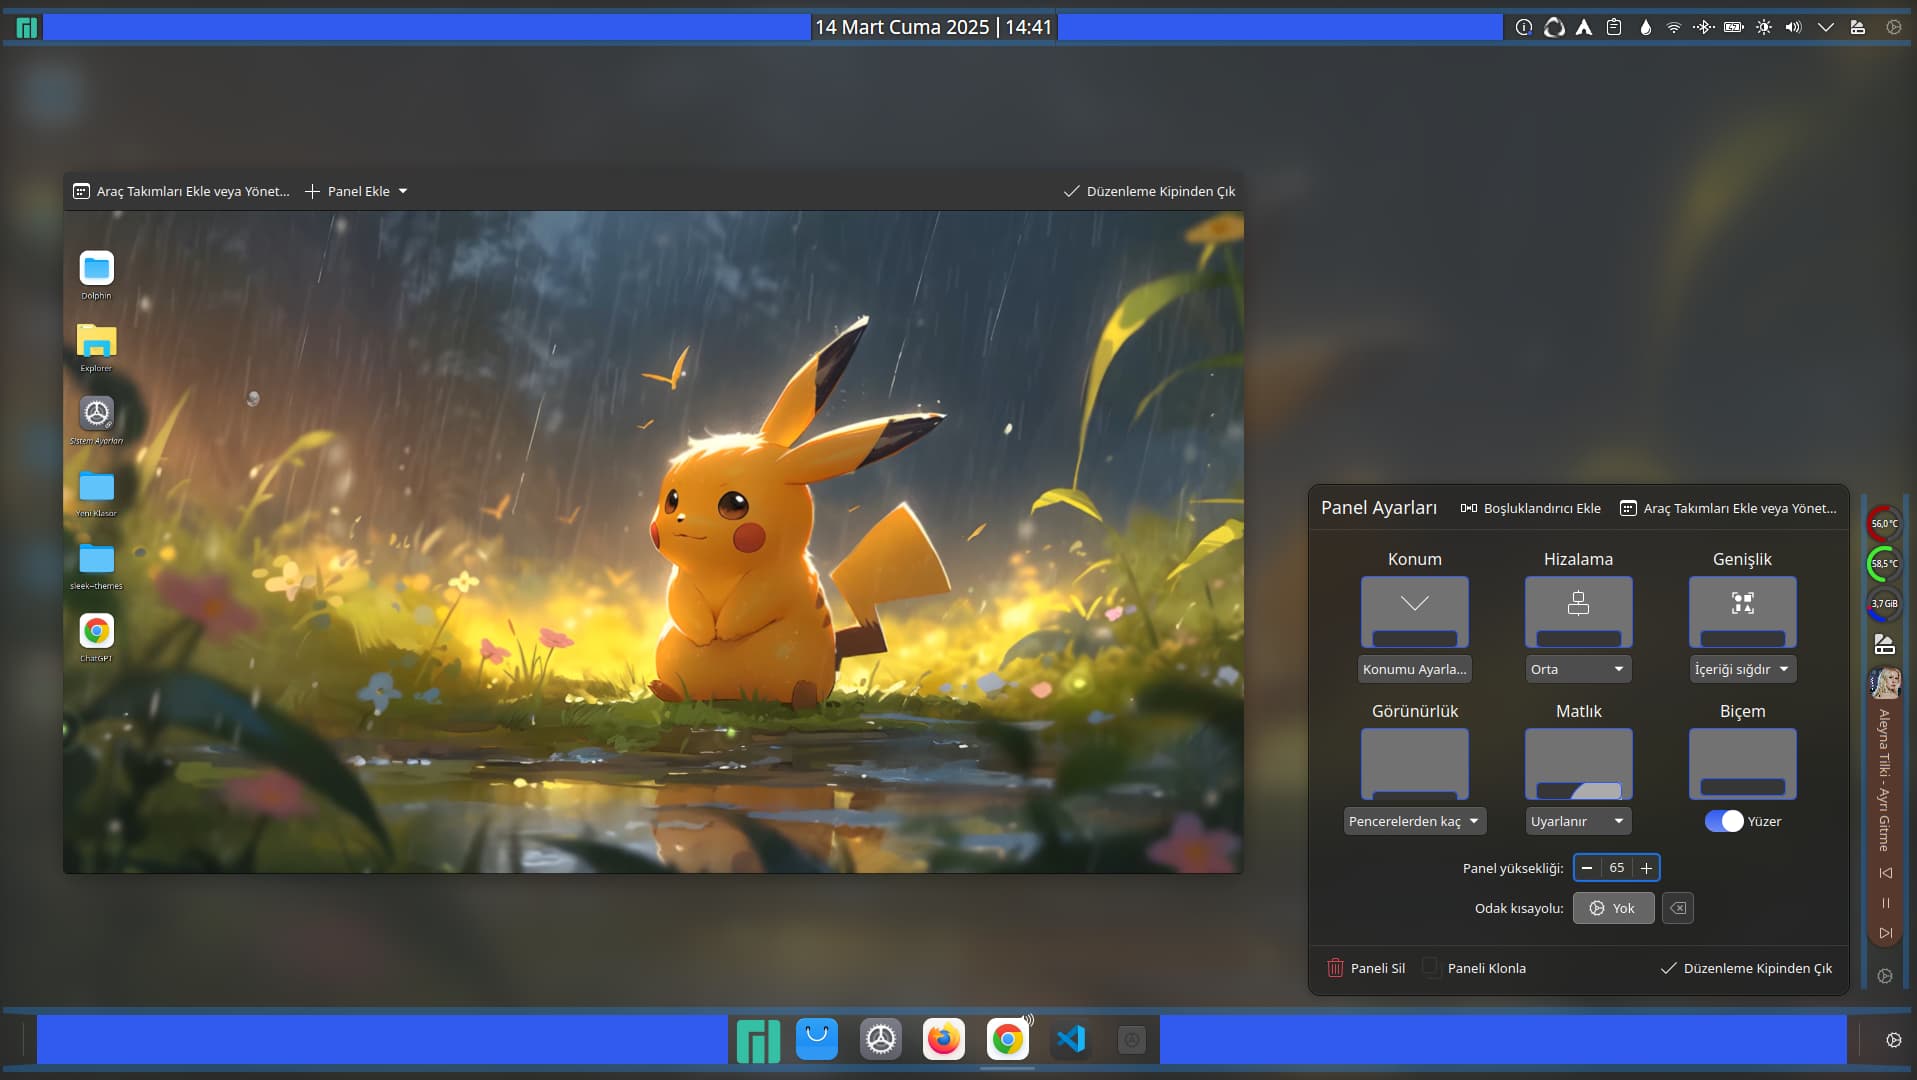Click Araç Takımları Ekle veya Yönet in Panel Ayarları
The width and height of the screenshot is (1917, 1080).
tap(1728, 508)
